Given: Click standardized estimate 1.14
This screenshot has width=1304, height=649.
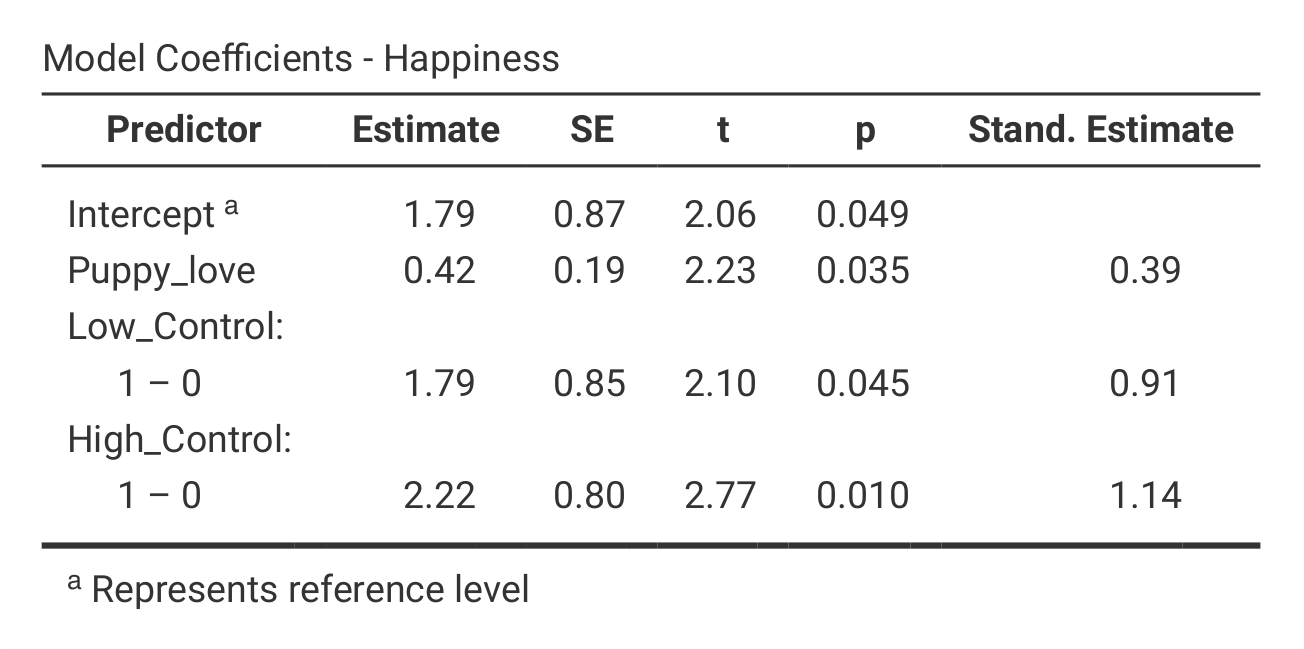Looking at the screenshot, I should [x=1145, y=496].
